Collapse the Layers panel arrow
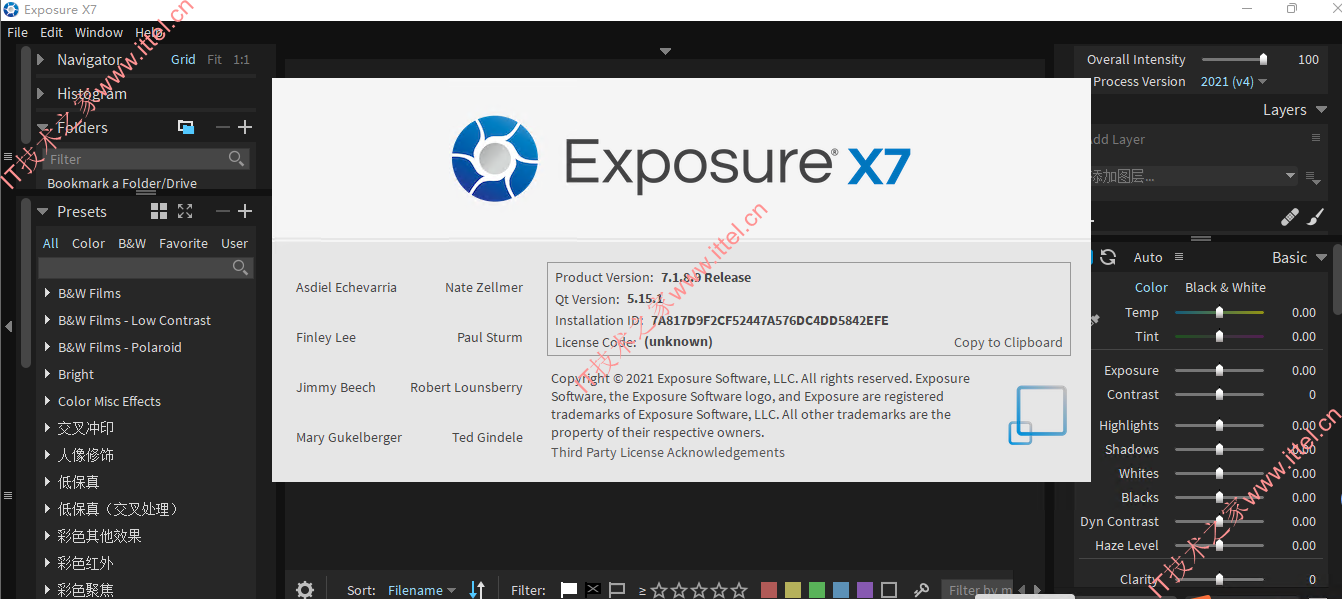 [1321, 110]
